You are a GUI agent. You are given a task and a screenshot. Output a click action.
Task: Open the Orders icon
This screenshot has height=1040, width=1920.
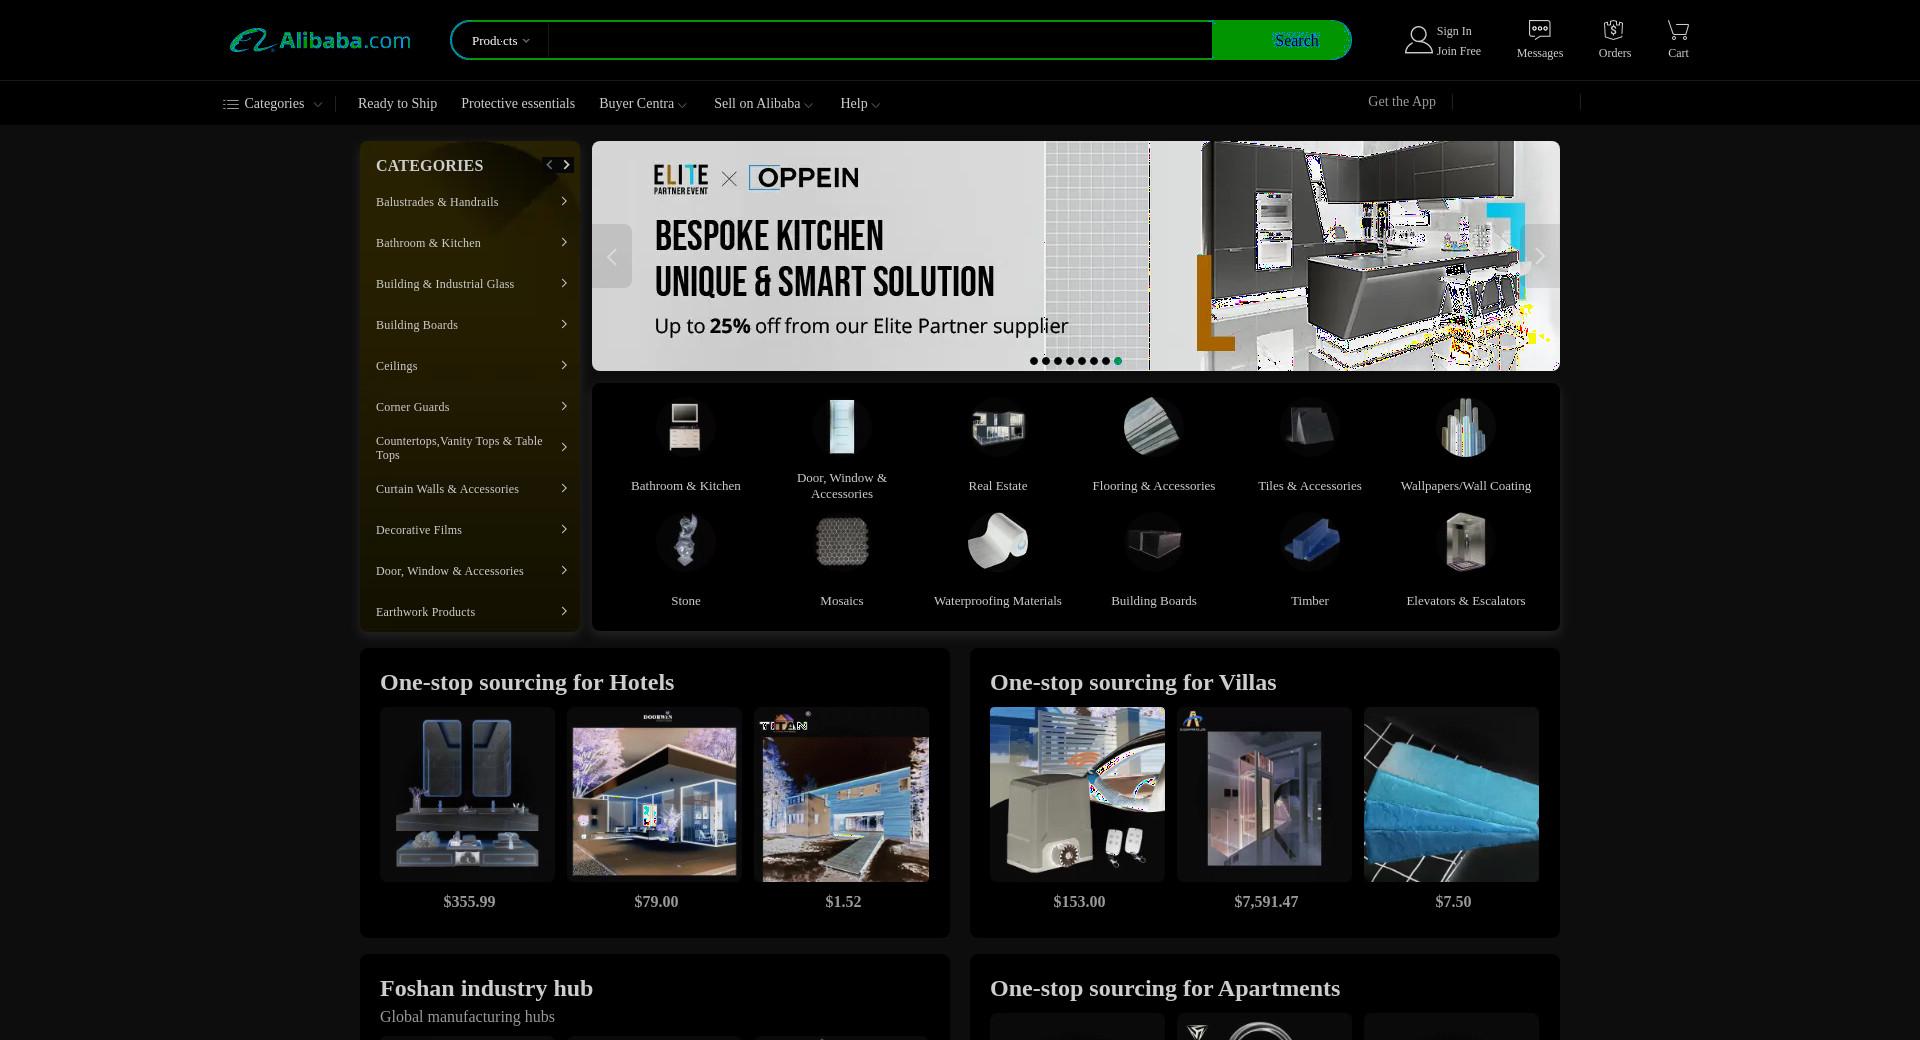pyautogui.click(x=1613, y=30)
